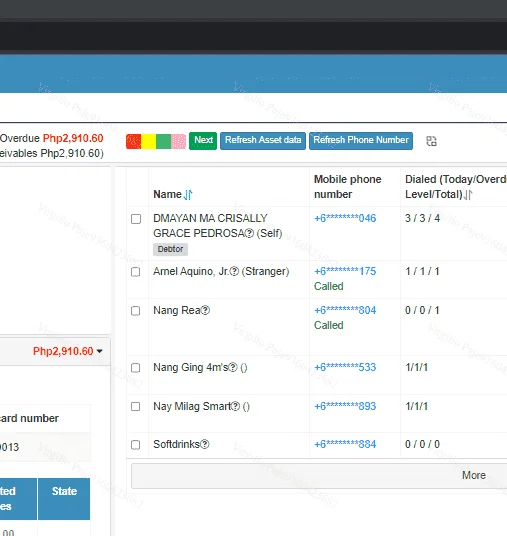
Task: Sort by Dialed column arrows icon
Action: coord(468,195)
